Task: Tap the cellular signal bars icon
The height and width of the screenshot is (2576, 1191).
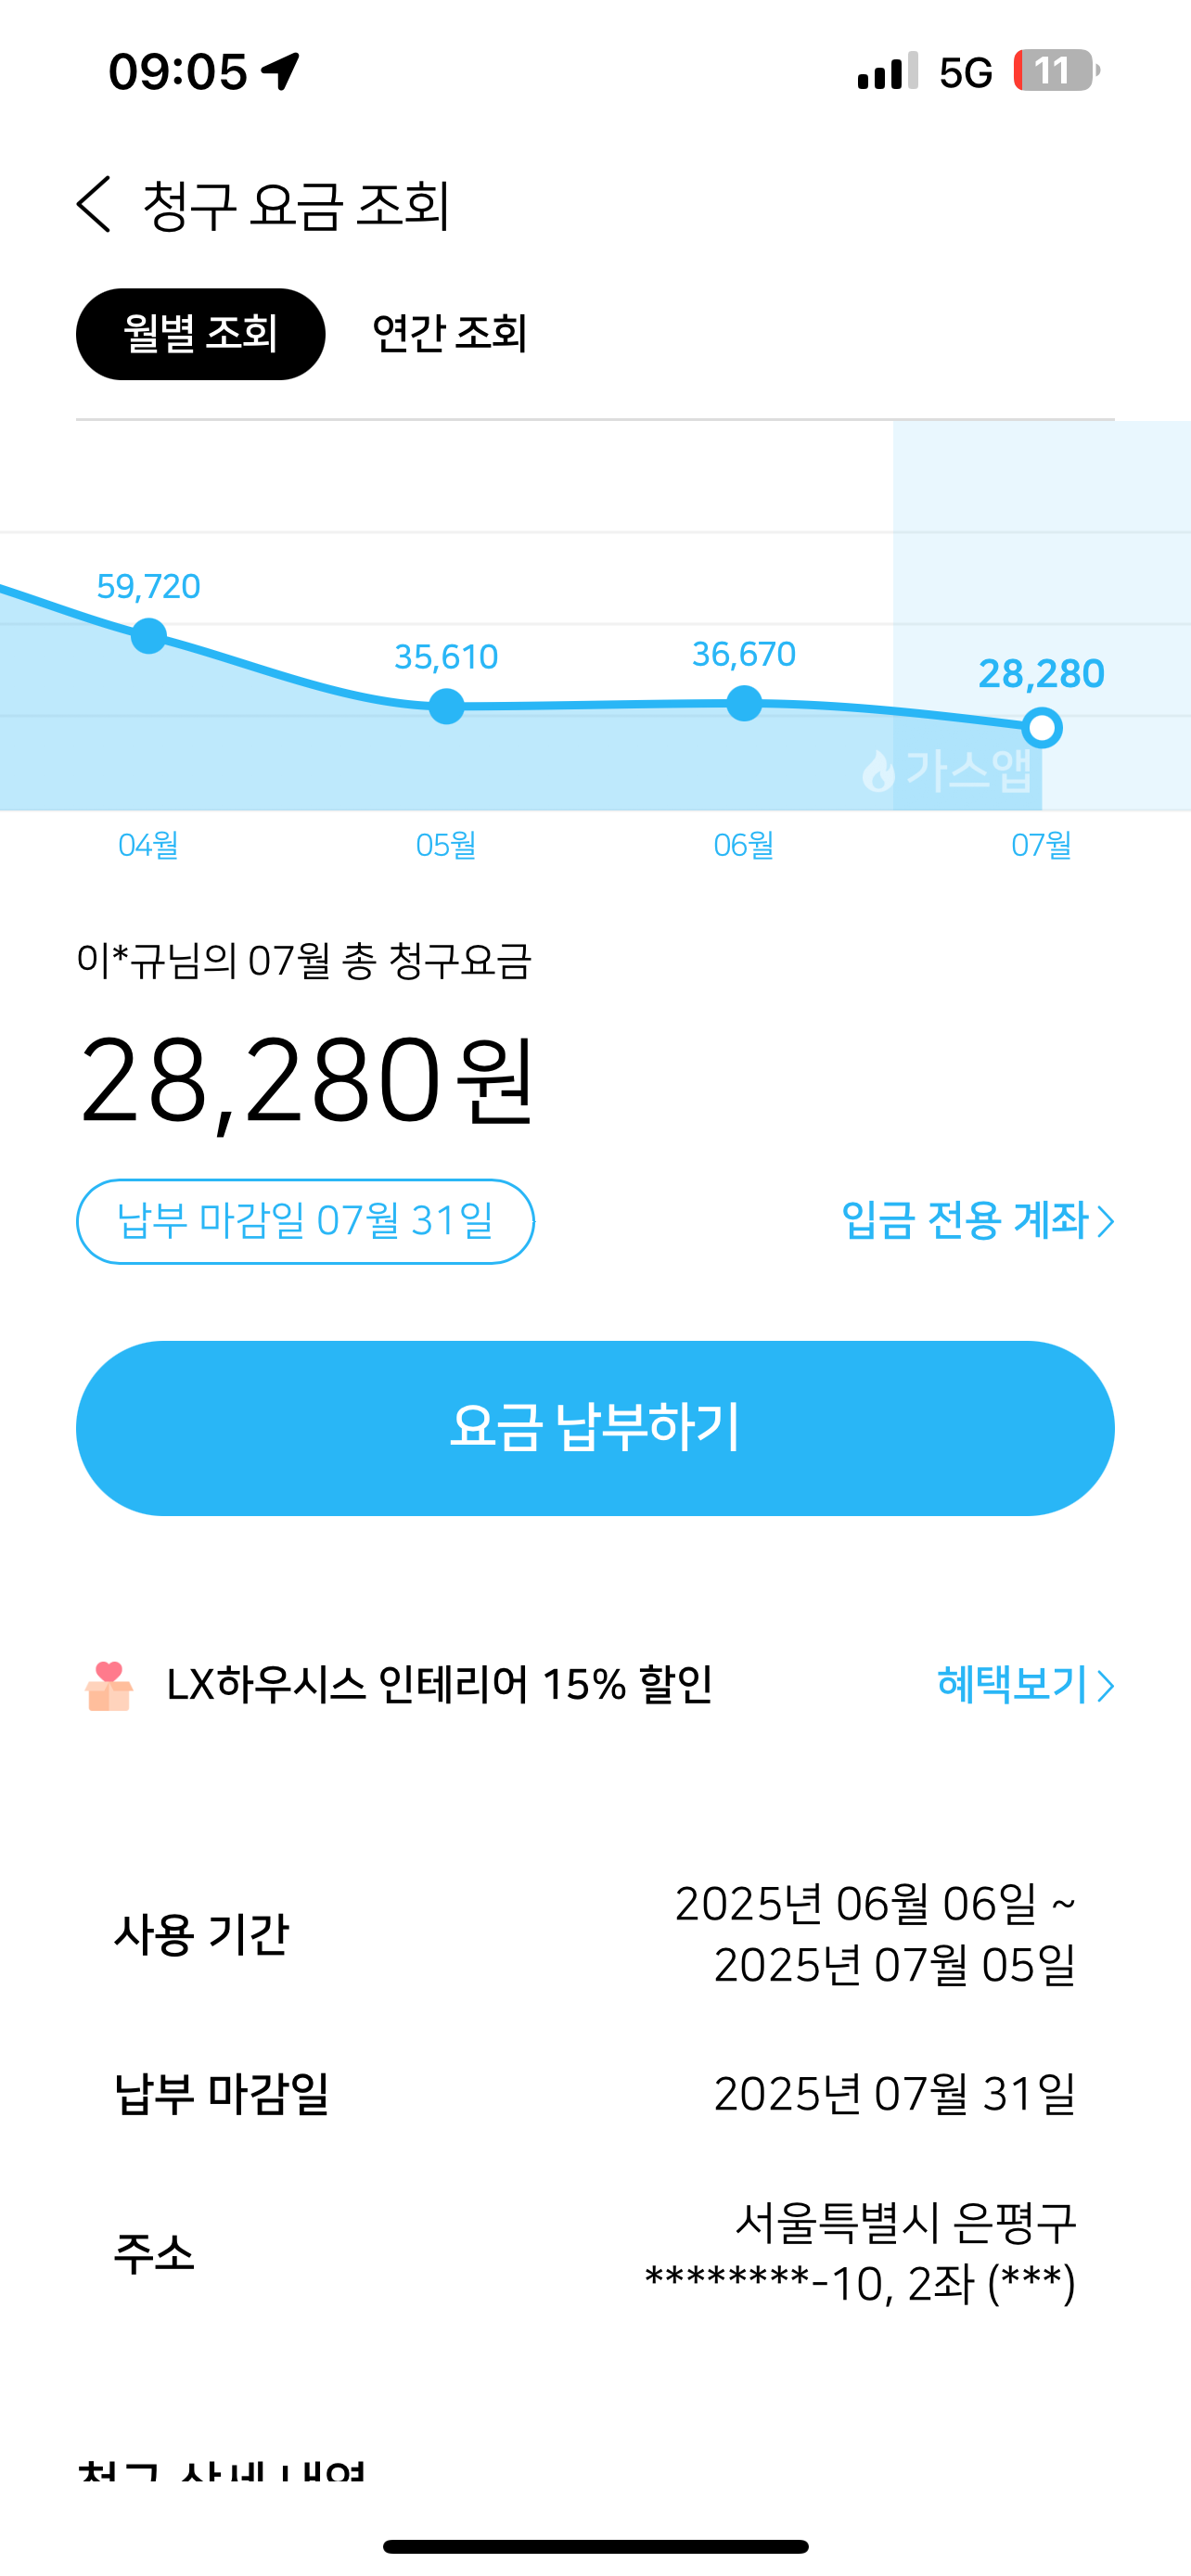Action: point(887,71)
